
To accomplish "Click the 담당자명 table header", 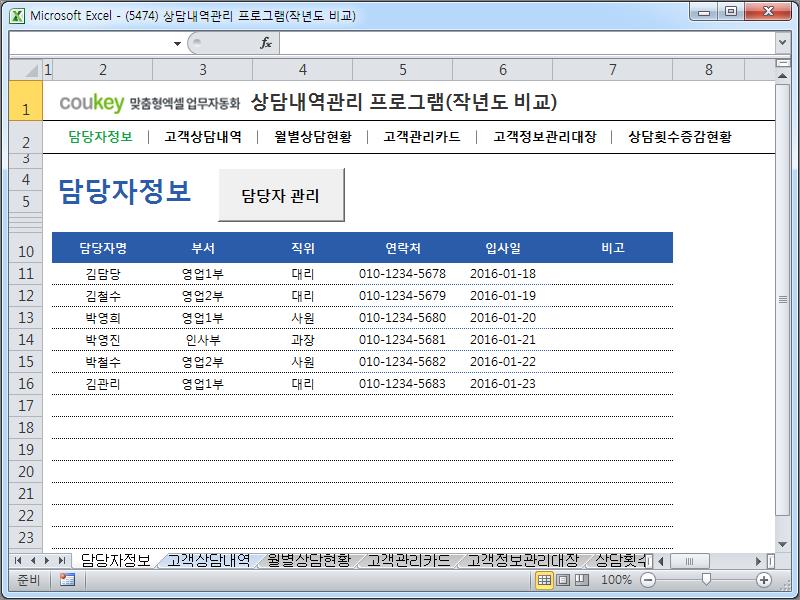I will [103, 248].
